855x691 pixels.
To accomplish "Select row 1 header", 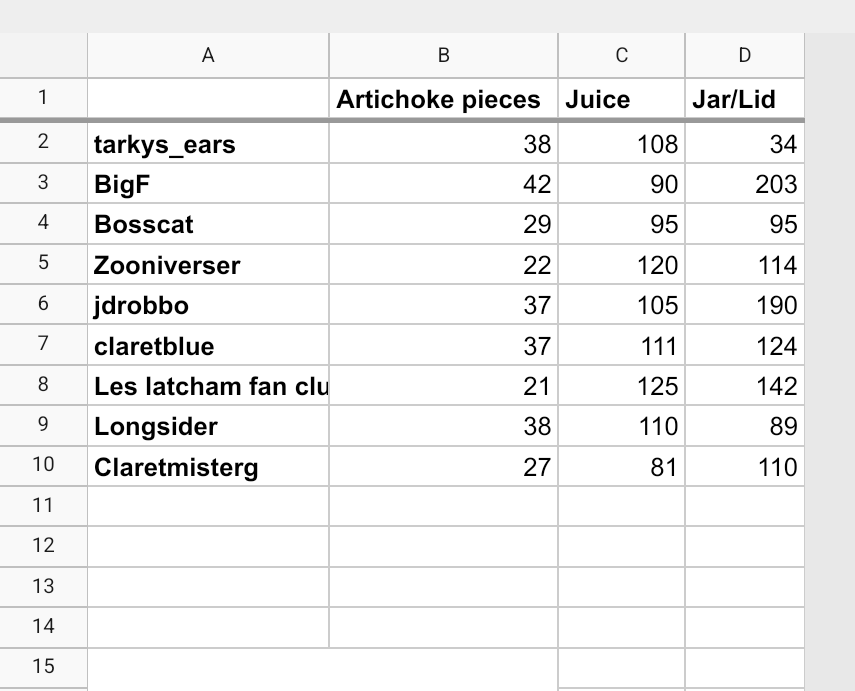I will point(43,98).
